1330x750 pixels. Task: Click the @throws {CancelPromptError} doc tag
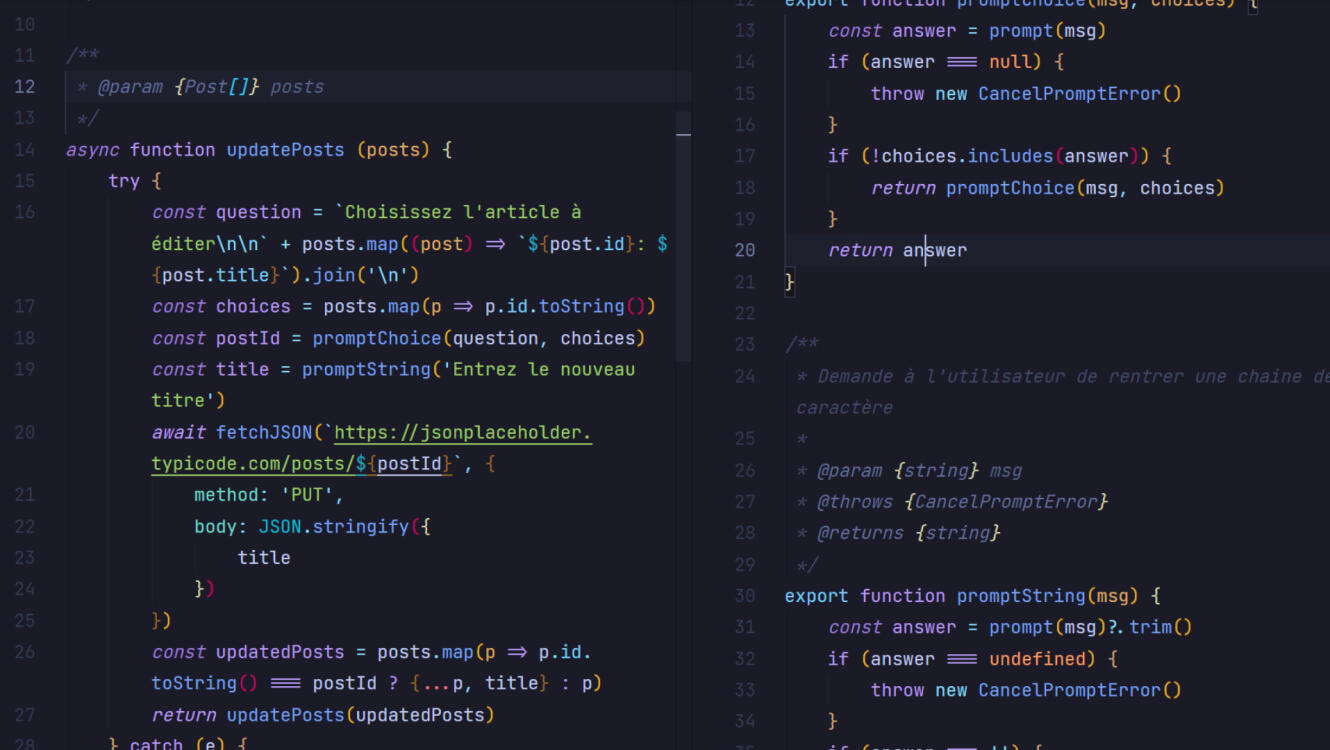coord(962,502)
